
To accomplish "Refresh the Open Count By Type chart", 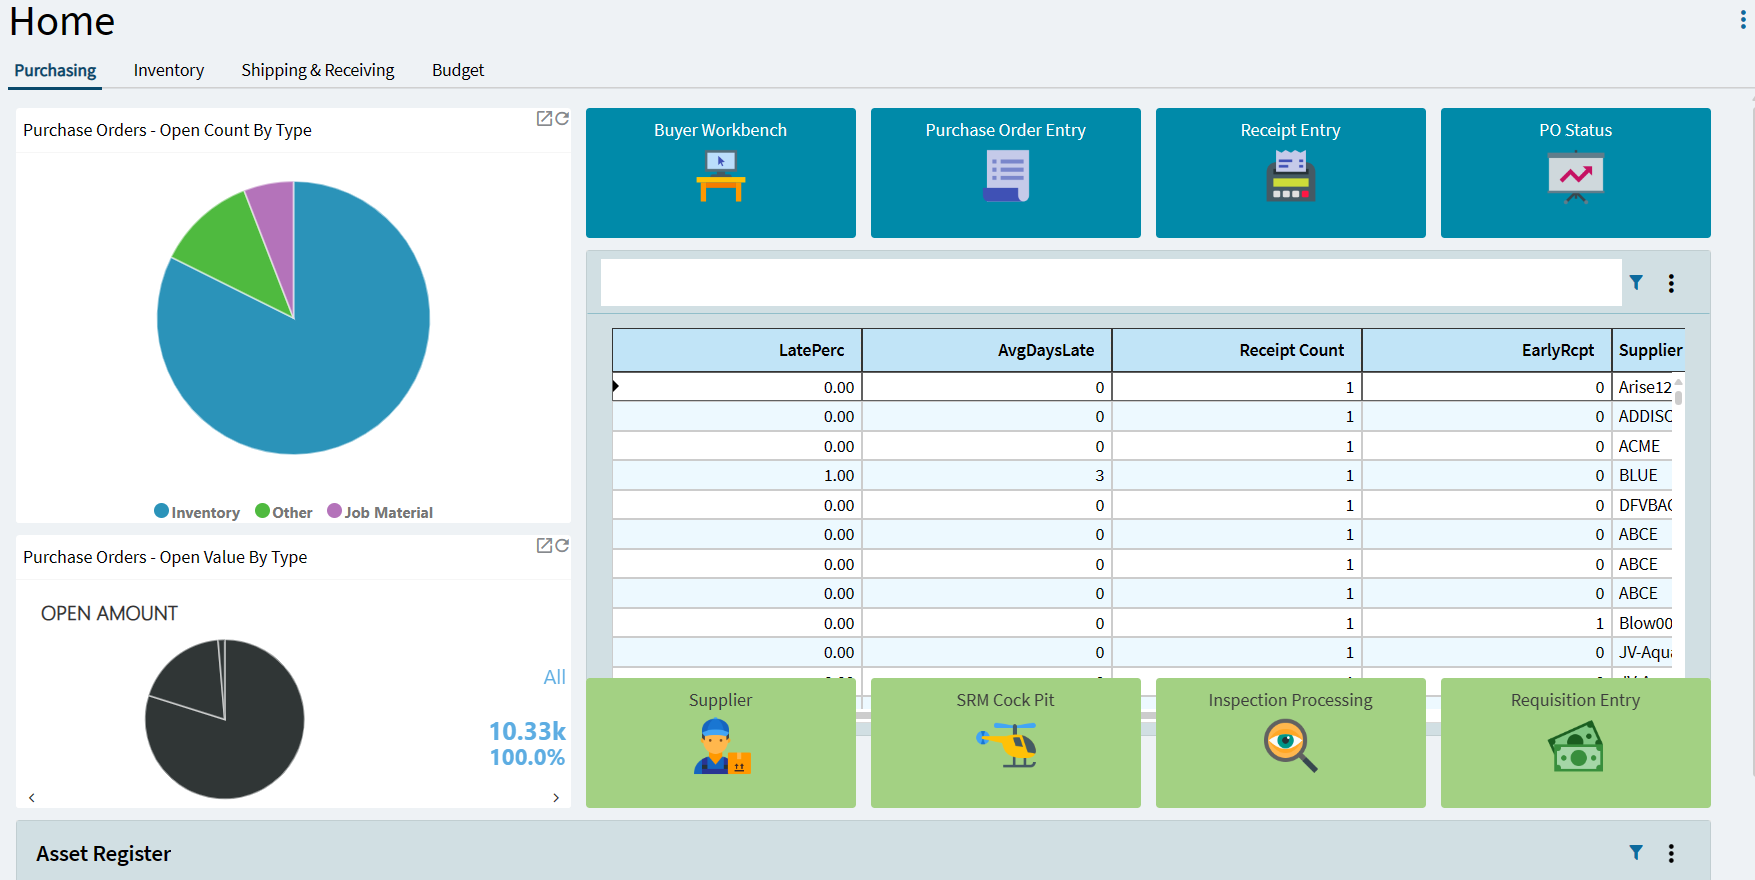I will (x=562, y=118).
